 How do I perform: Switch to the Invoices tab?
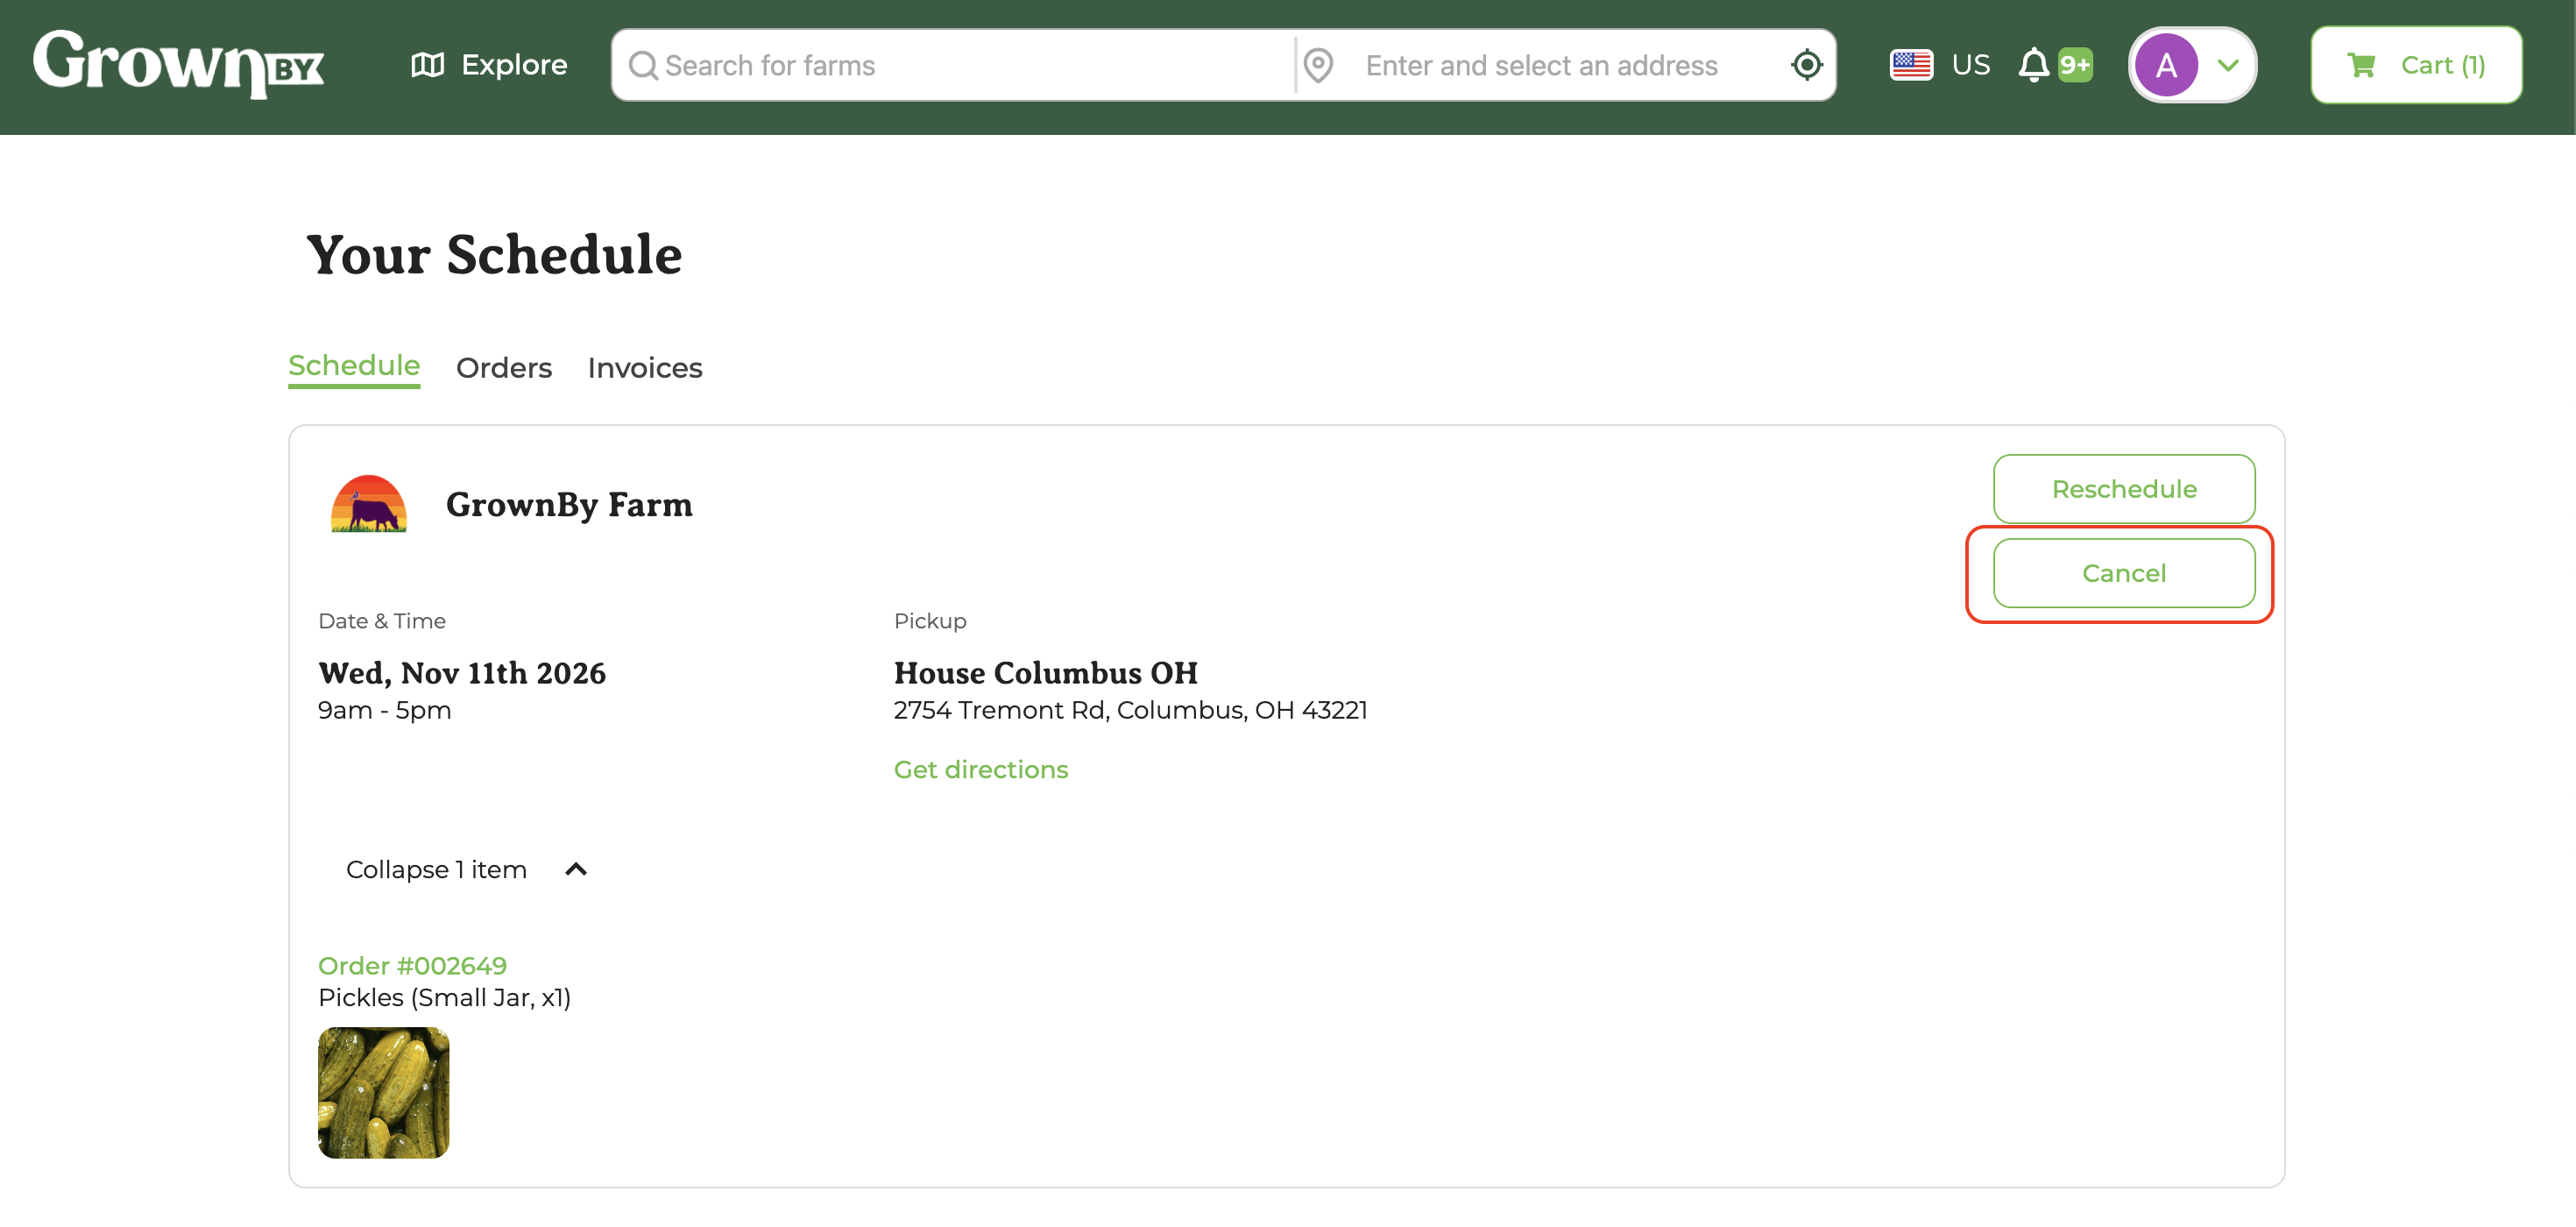[645, 368]
